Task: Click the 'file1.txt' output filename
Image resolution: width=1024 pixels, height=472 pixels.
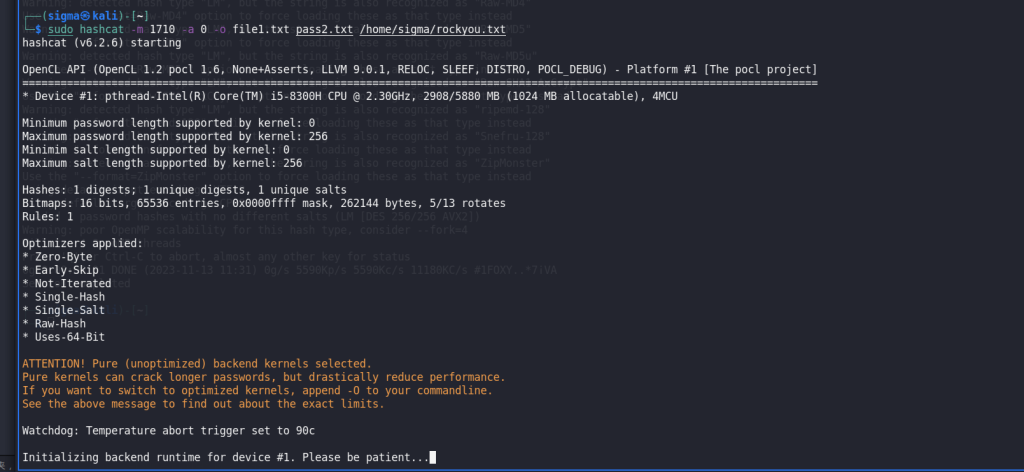Action: (x=261, y=29)
